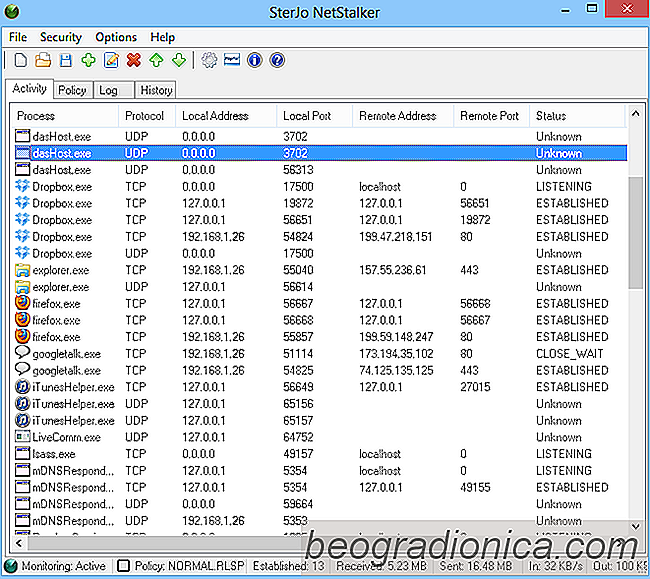Open settings via the gear toolbar icon
Viewport: 650px width, 579px height.
click(209, 61)
